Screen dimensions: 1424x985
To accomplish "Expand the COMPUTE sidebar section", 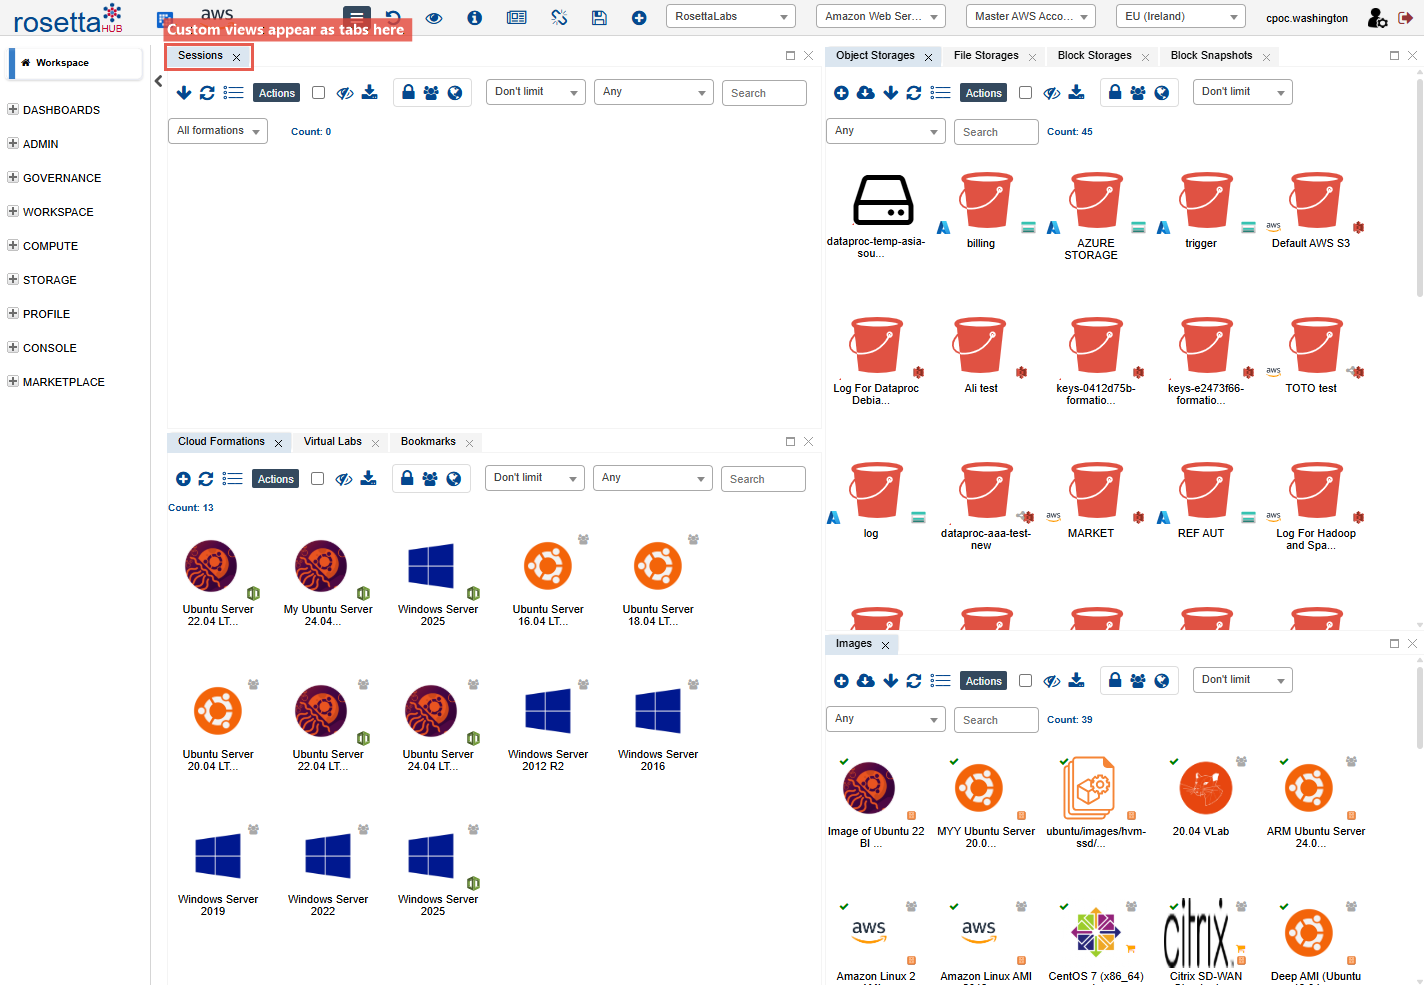I will [x=50, y=246].
